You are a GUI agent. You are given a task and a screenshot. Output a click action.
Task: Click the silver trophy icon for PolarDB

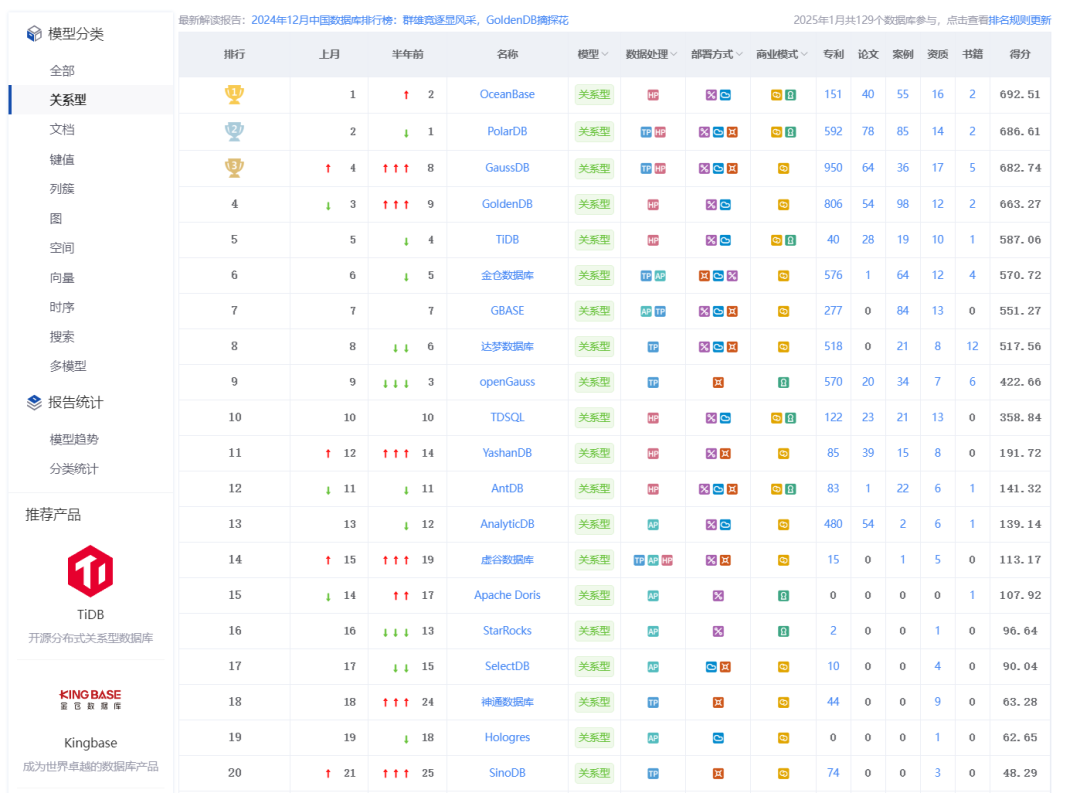pyautogui.click(x=234, y=131)
